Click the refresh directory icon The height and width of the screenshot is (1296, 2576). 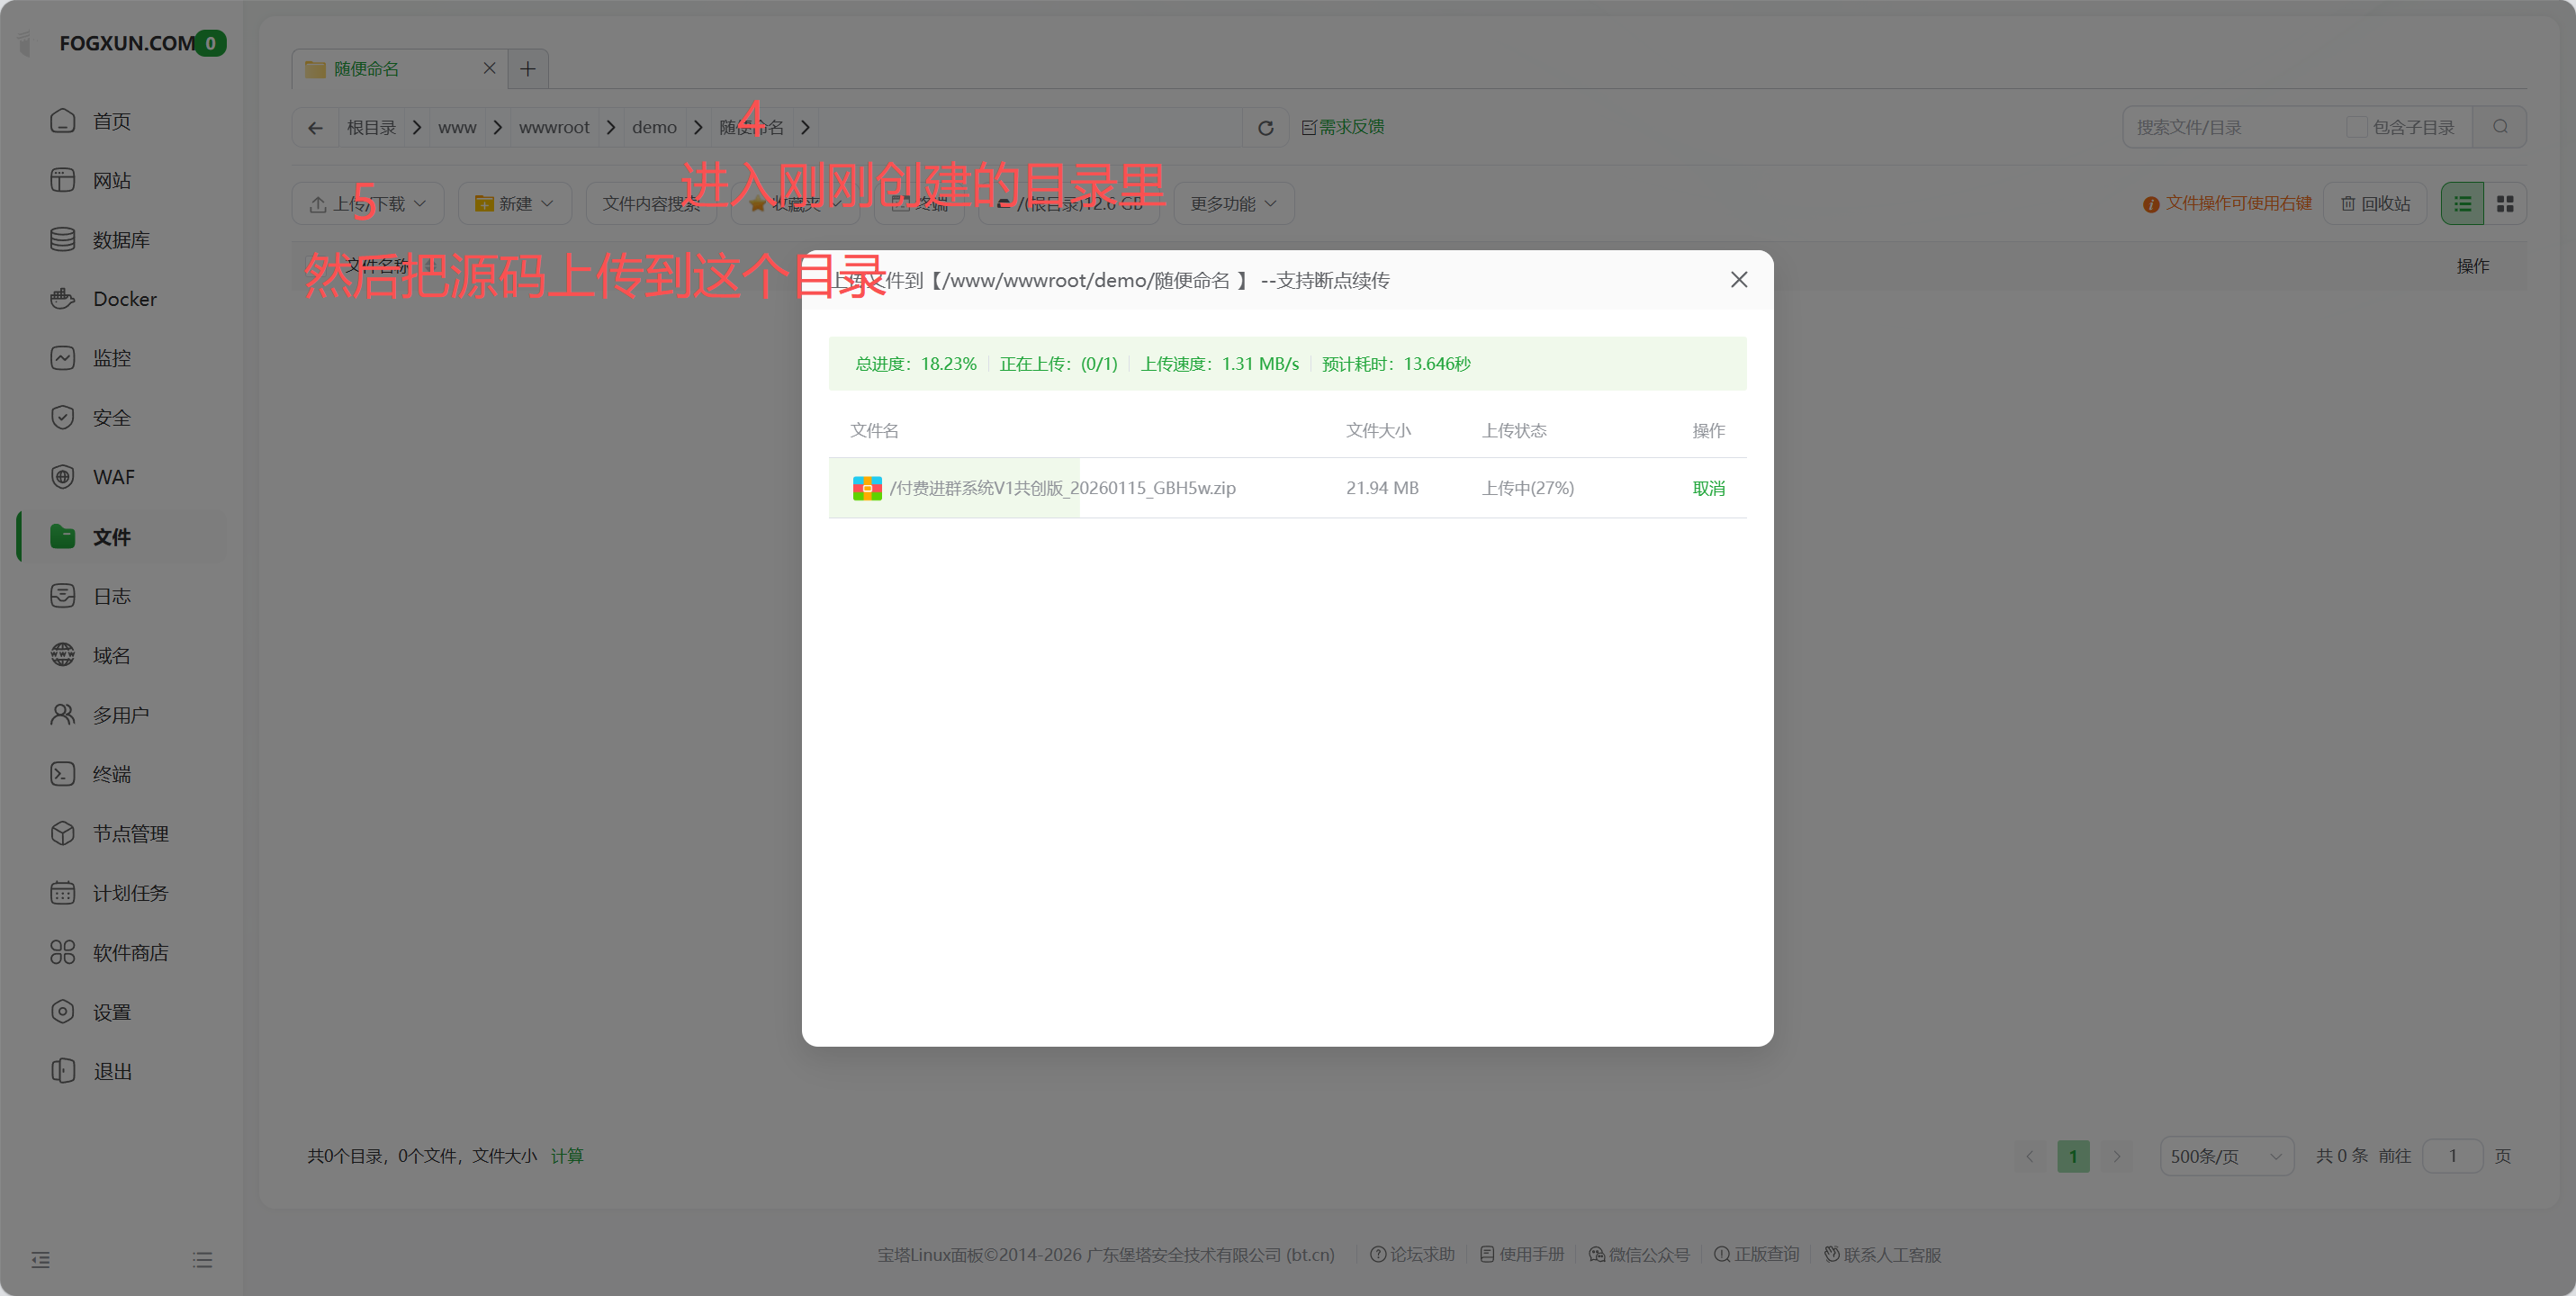(x=1265, y=128)
